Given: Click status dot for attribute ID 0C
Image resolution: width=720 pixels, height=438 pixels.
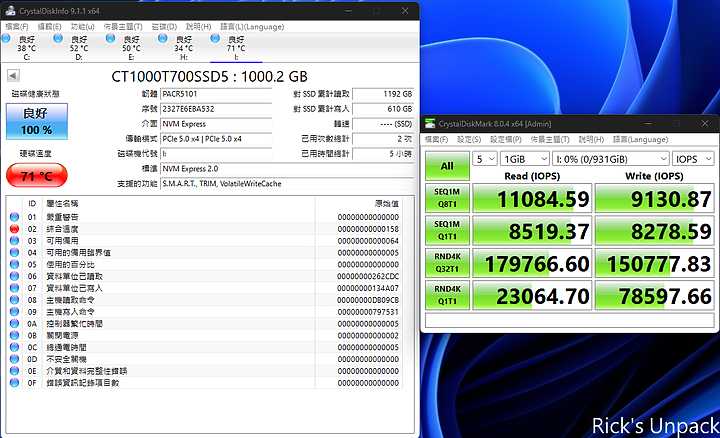Looking at the screenshot, I should click(x=14, y=347).
